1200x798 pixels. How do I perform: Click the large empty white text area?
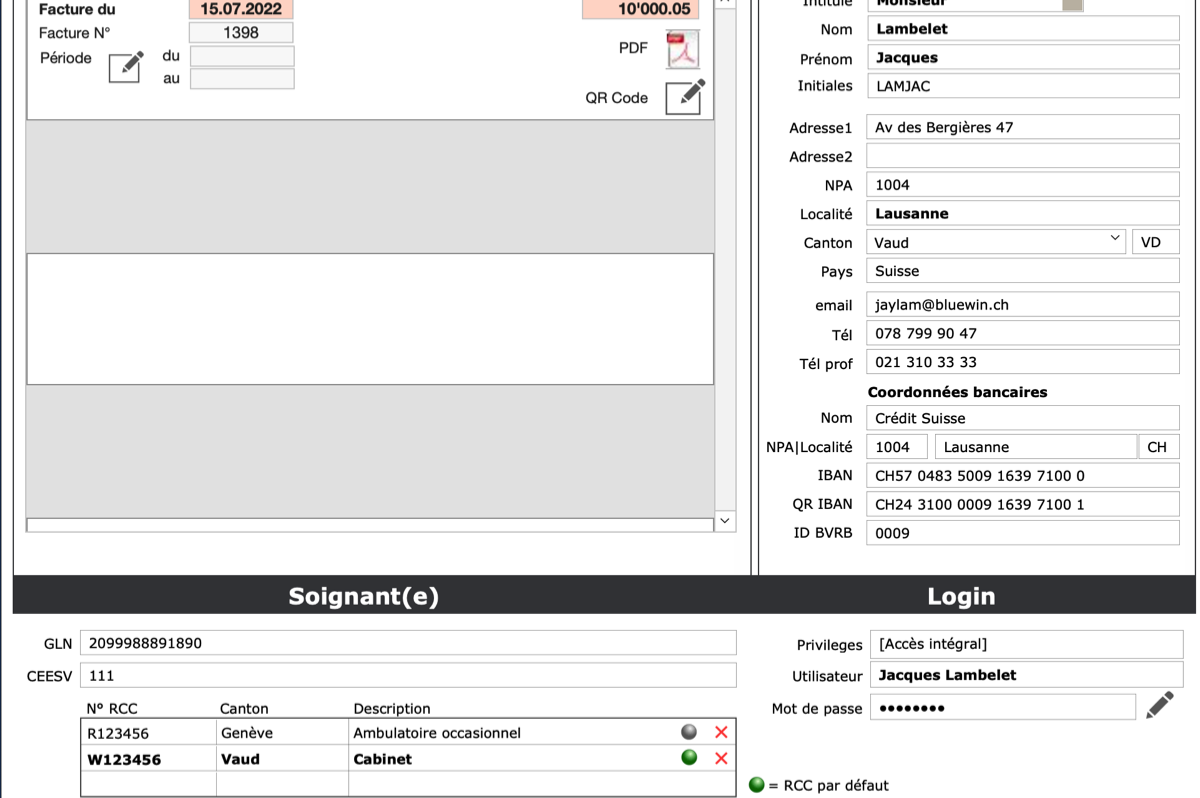coord(370,319)
